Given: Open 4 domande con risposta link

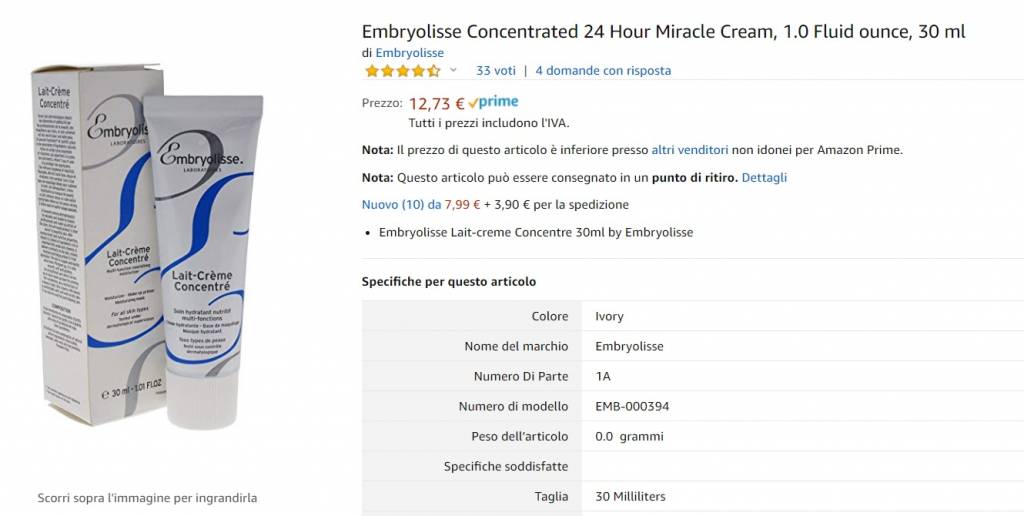Looking at the screenshot, I should tap(603, 71).
